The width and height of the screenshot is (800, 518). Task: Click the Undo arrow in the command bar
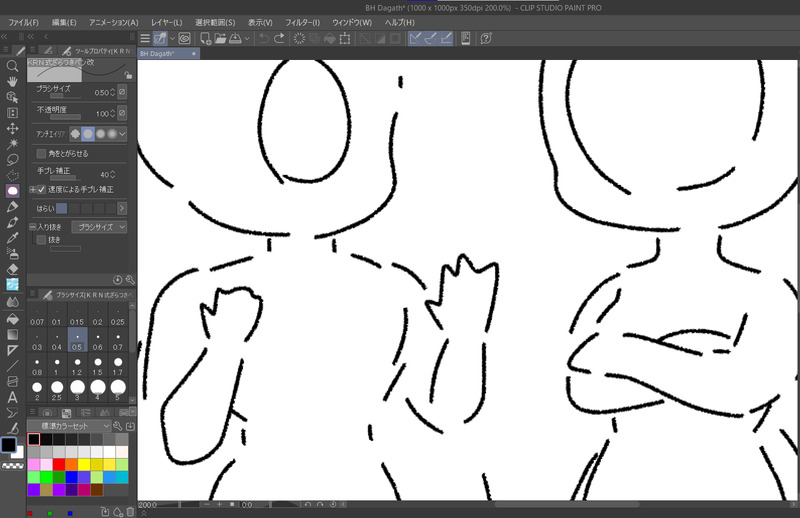click(263, 39)
